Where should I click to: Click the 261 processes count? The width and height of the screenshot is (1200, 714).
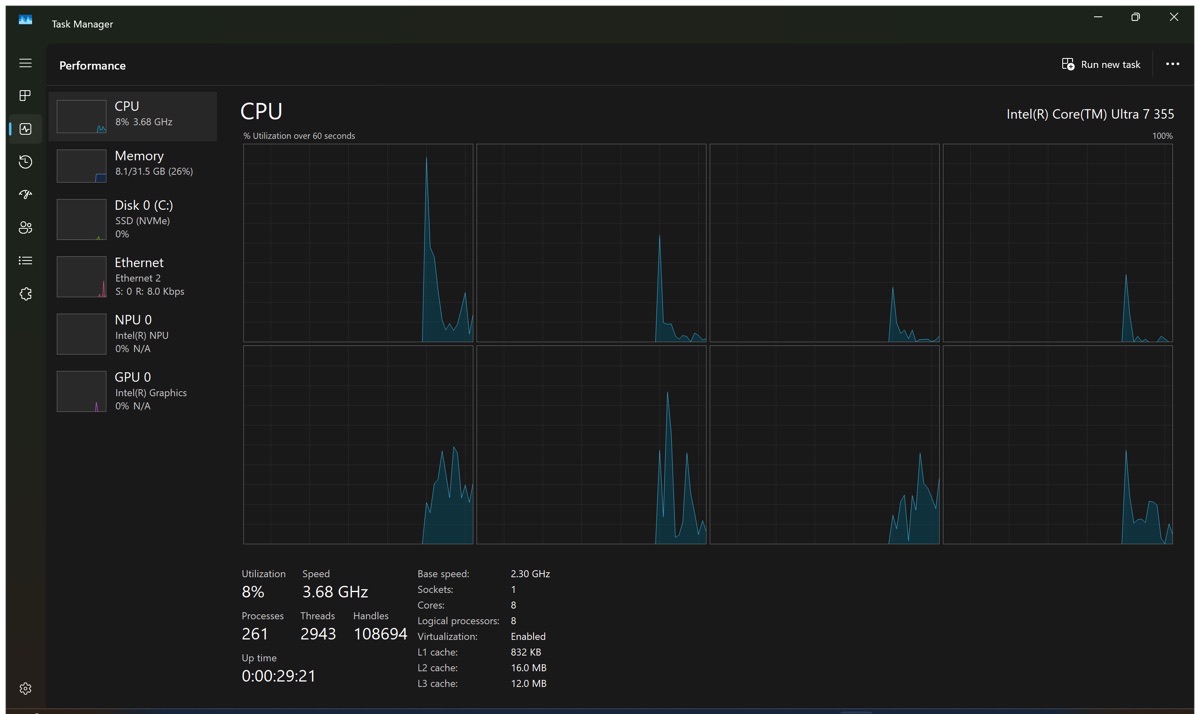click(255, 634)
